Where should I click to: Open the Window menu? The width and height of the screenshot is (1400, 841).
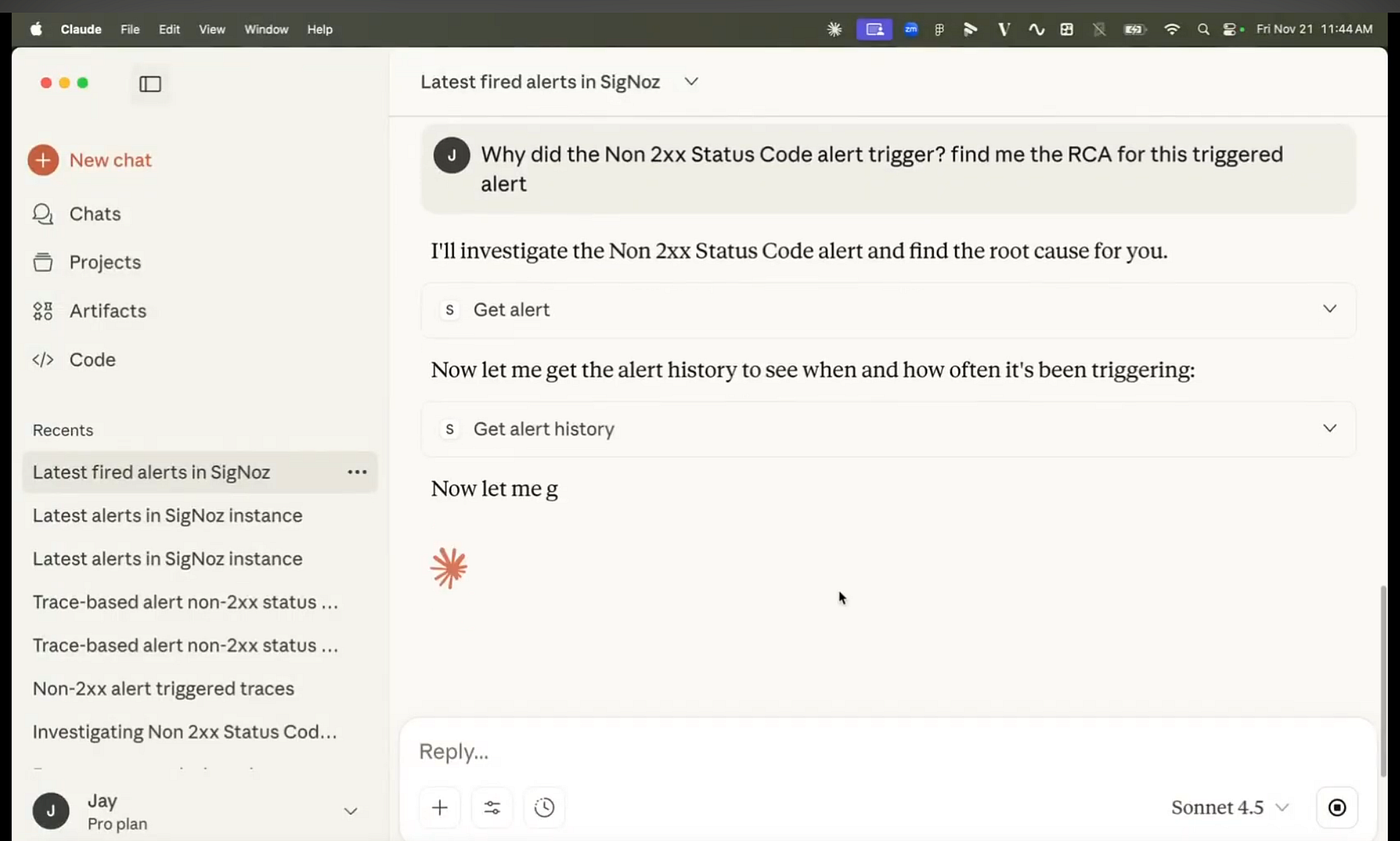267,30
